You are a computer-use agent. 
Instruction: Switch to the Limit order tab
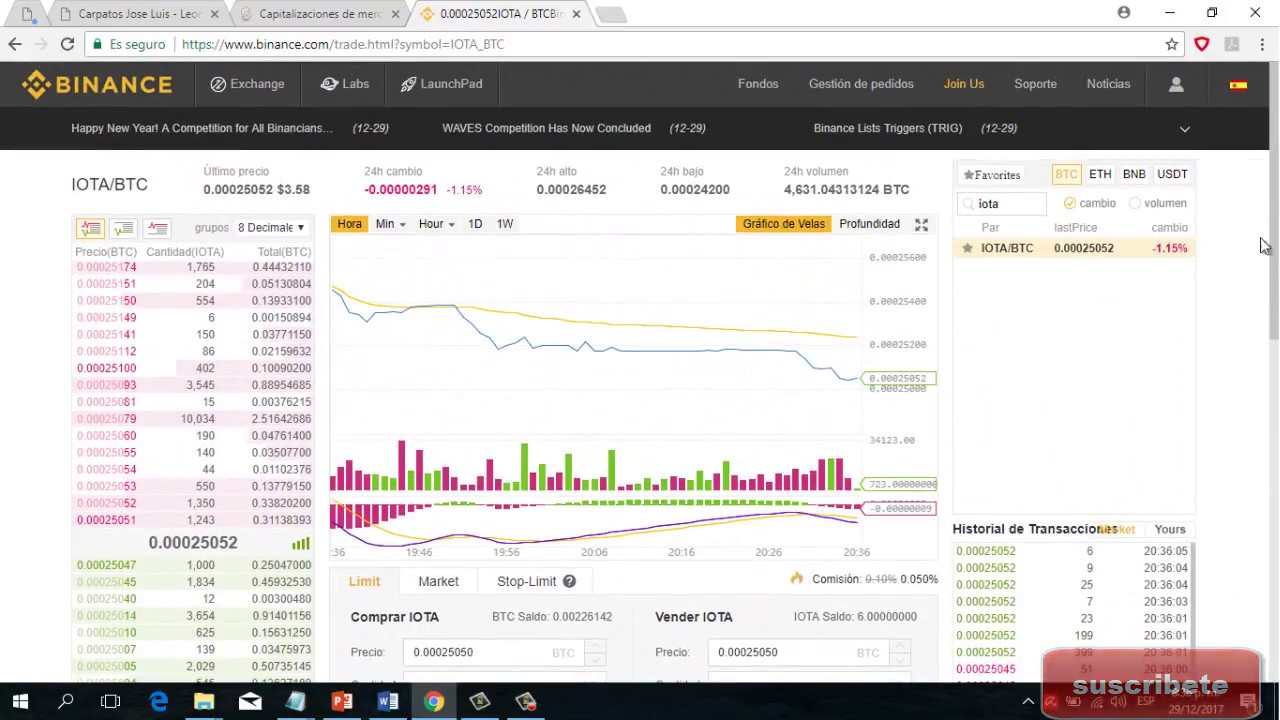364,581
